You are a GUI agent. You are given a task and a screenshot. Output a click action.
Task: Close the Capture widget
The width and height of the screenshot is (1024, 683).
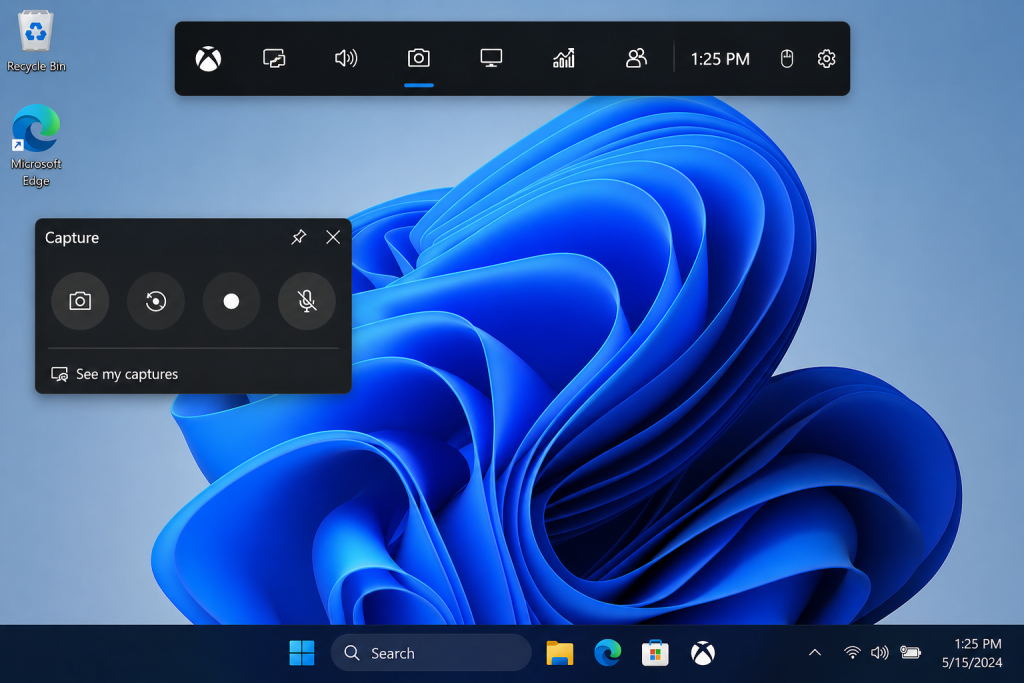333,237
